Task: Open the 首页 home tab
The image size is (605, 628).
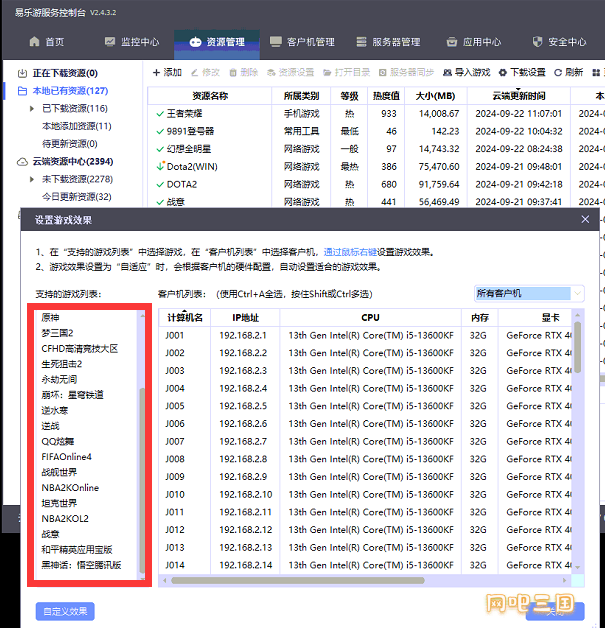Action: tap(46, 42)
